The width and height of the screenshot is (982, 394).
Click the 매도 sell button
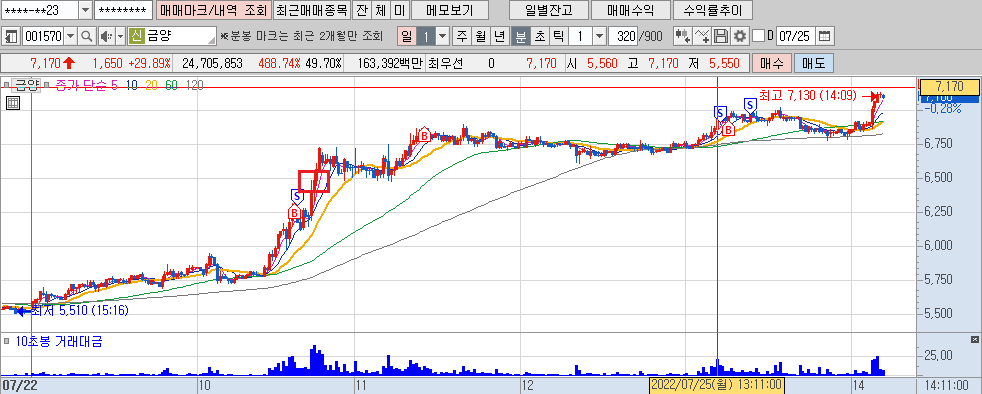coord(813,63)
